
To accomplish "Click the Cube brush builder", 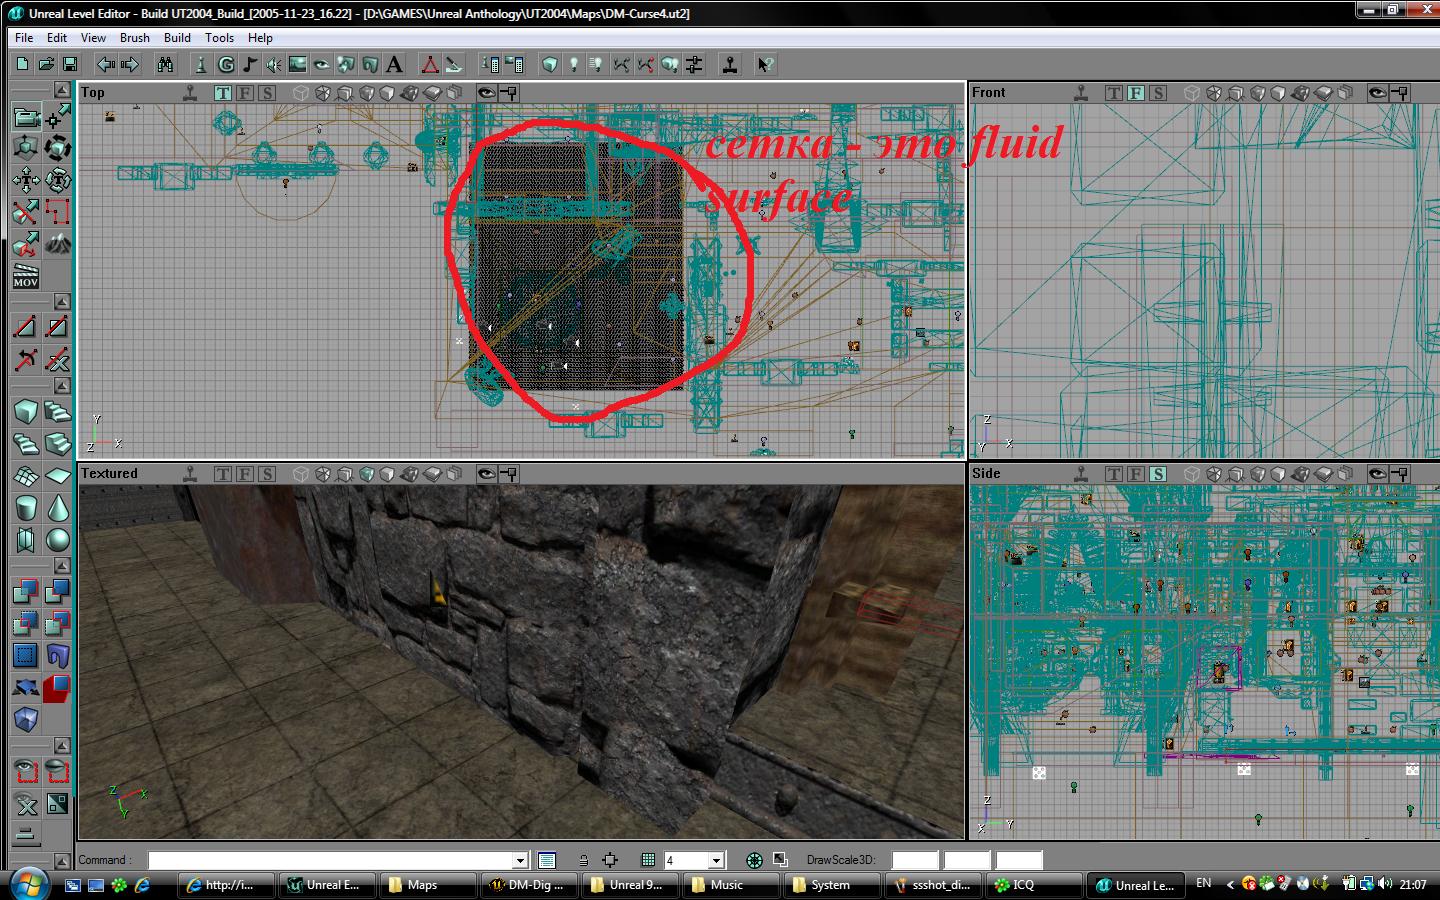I will tap(26, 411).
